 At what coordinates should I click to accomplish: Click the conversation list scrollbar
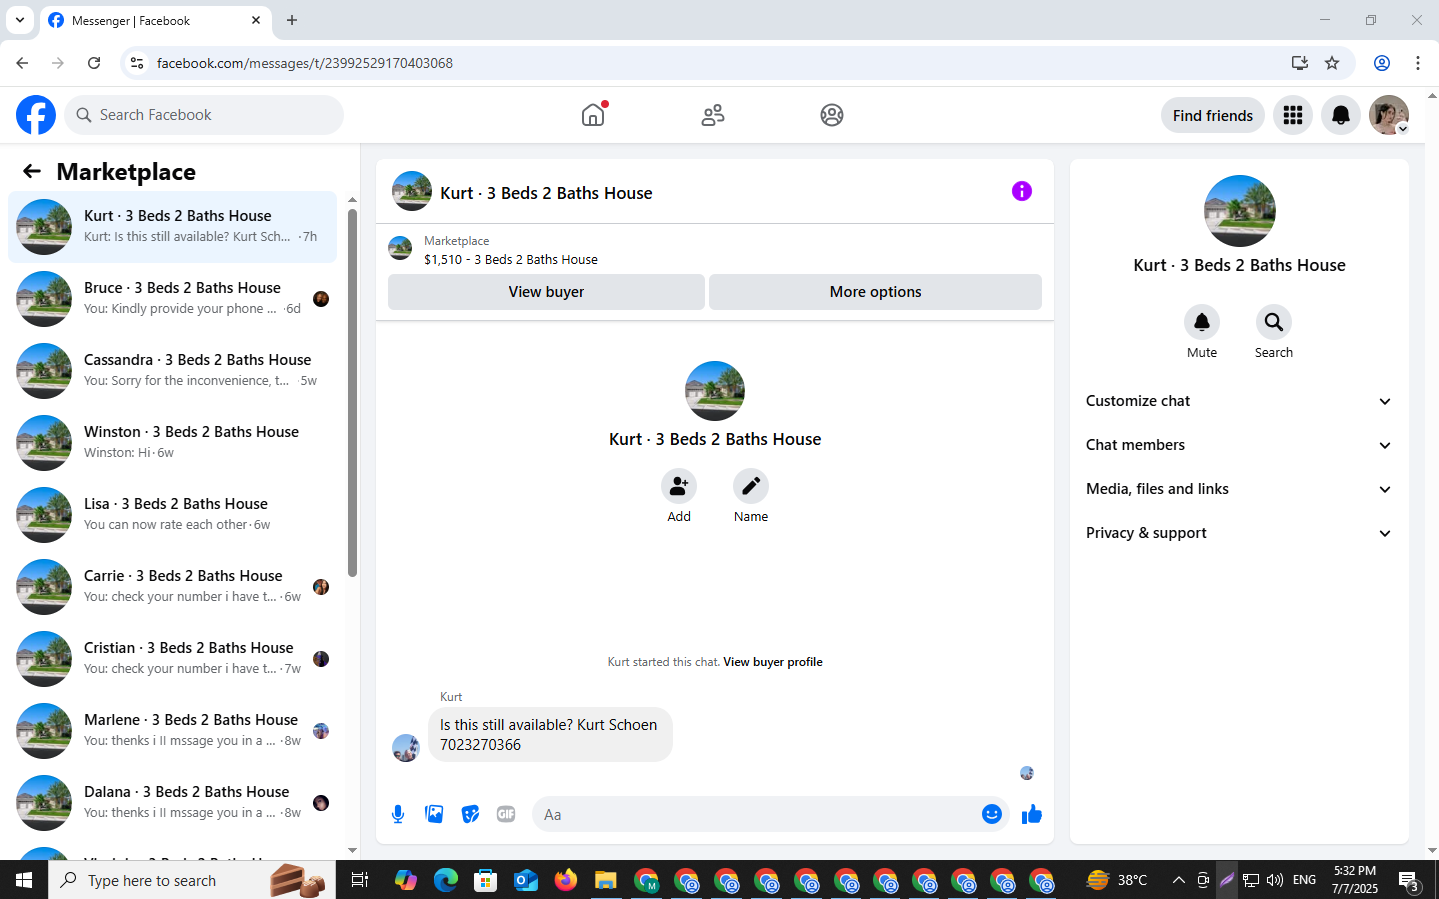pos(352,392)
